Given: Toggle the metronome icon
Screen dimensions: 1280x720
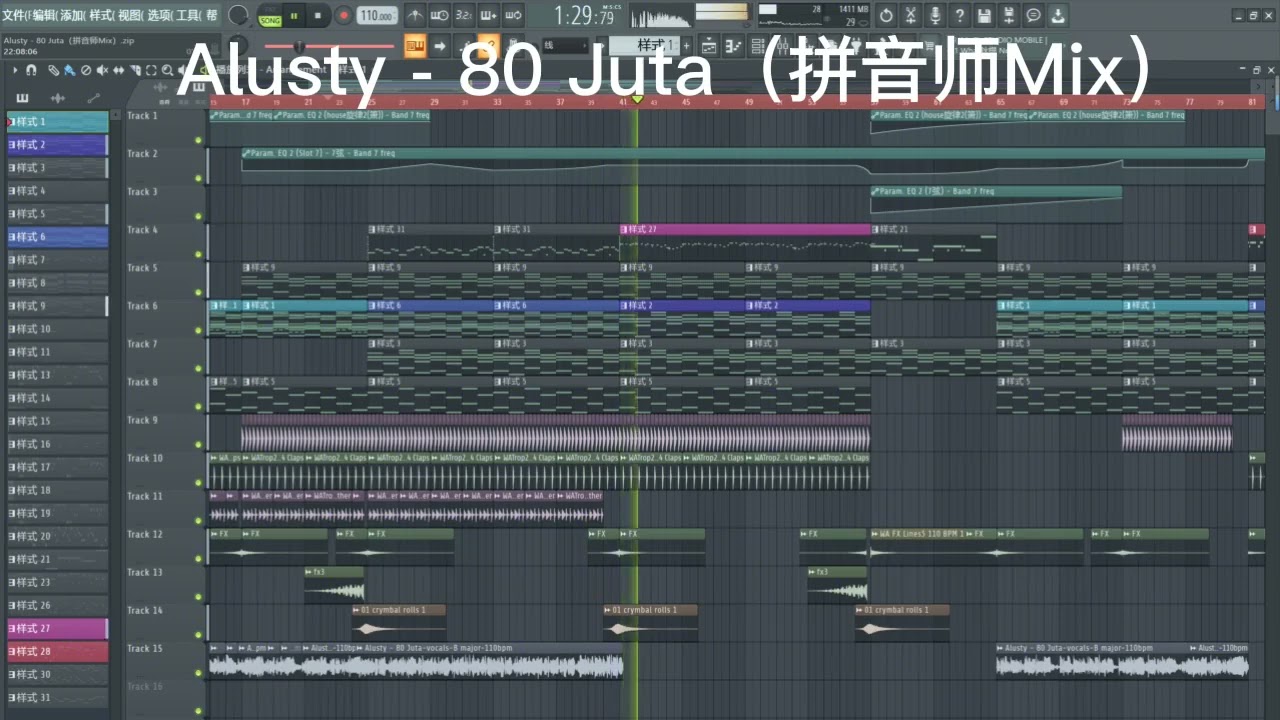Looking at the screenshot, I should (x=413, y=16).
